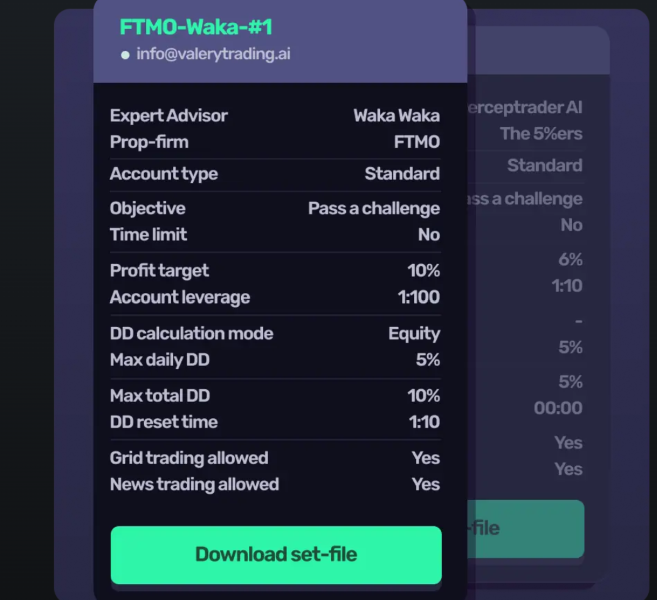
Task: Click the bullet dot before the email
Action: [x=125, y=55]
